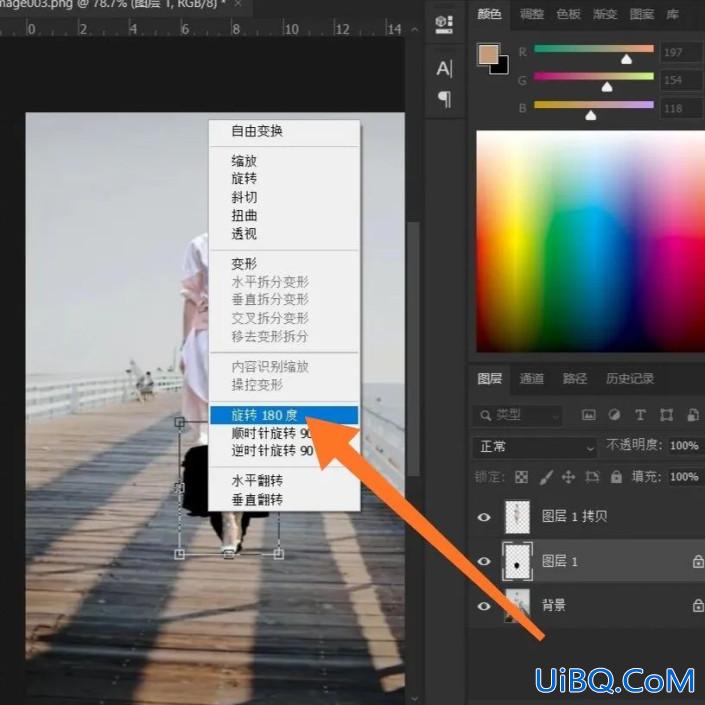Screen dimensions: 705x705
Task: Switch to the 渐变 tab
Action: click(605, 14)
